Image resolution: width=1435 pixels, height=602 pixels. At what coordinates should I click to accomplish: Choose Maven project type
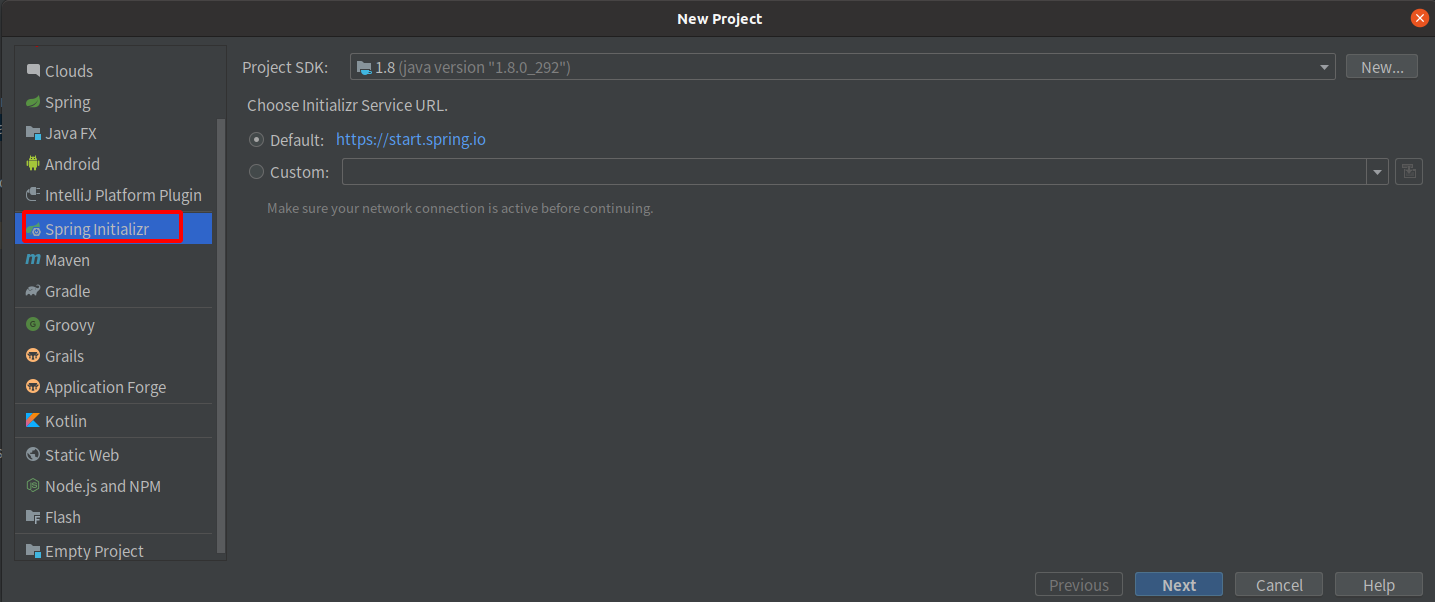click(115, 260)
